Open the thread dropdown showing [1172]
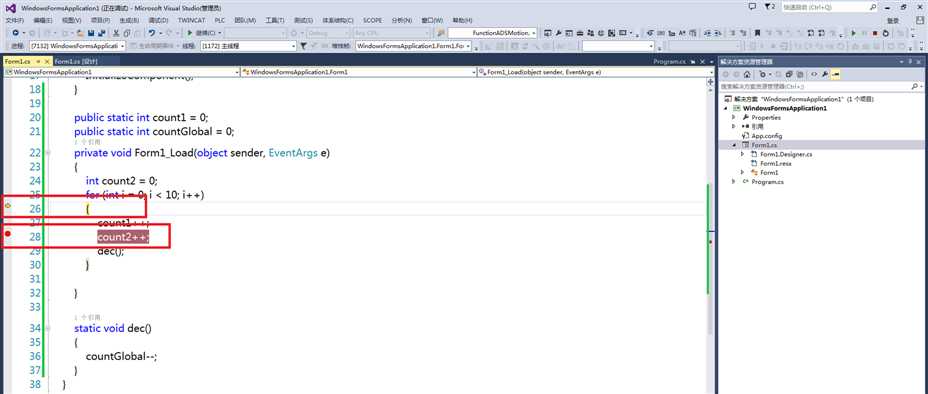This screenshot has width=928, height=394. (x=248, y=46)
